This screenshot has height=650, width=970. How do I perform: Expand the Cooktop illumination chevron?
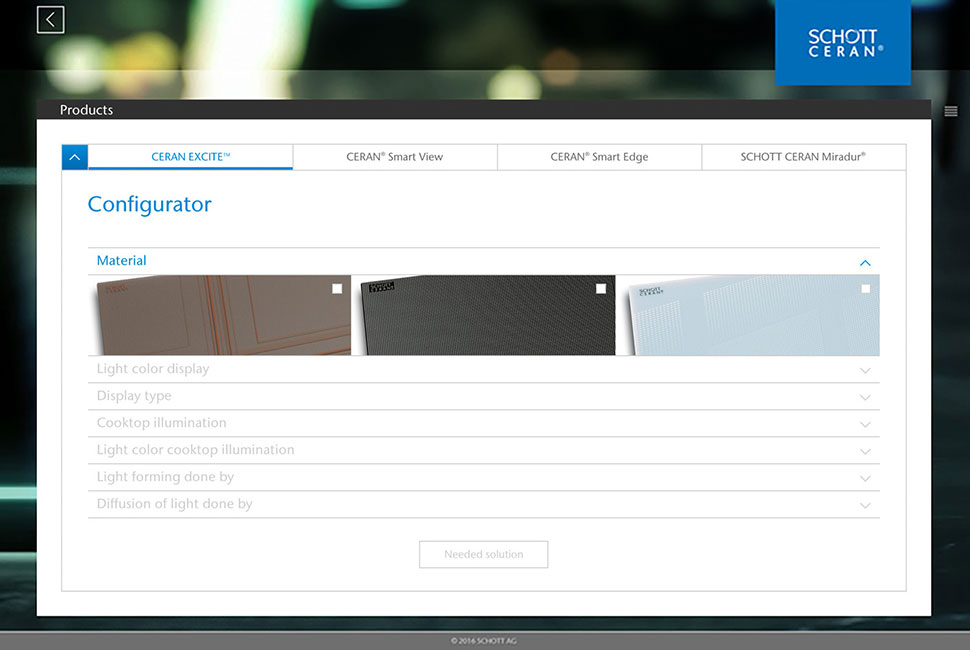coord(865,425)
